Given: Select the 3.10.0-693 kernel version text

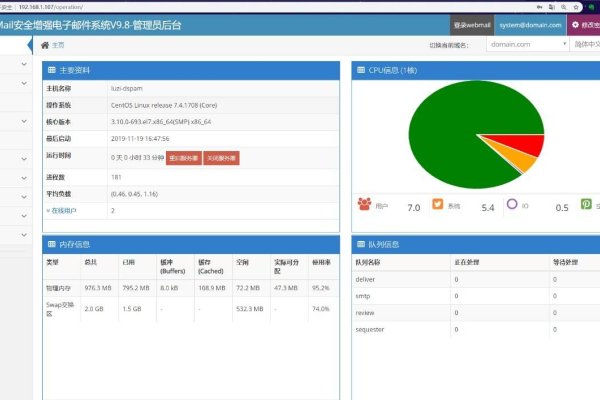Looking at the screenshot, I should [161, 122].
